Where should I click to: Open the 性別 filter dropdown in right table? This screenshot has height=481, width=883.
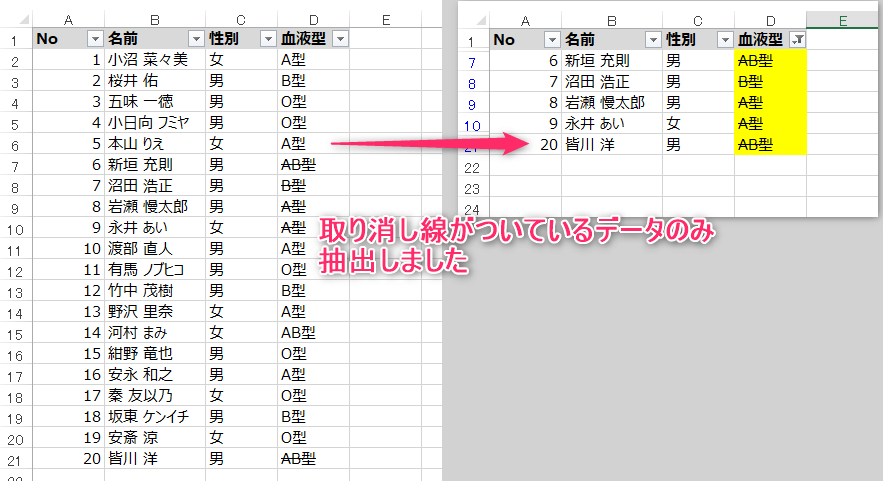(725, 40)
